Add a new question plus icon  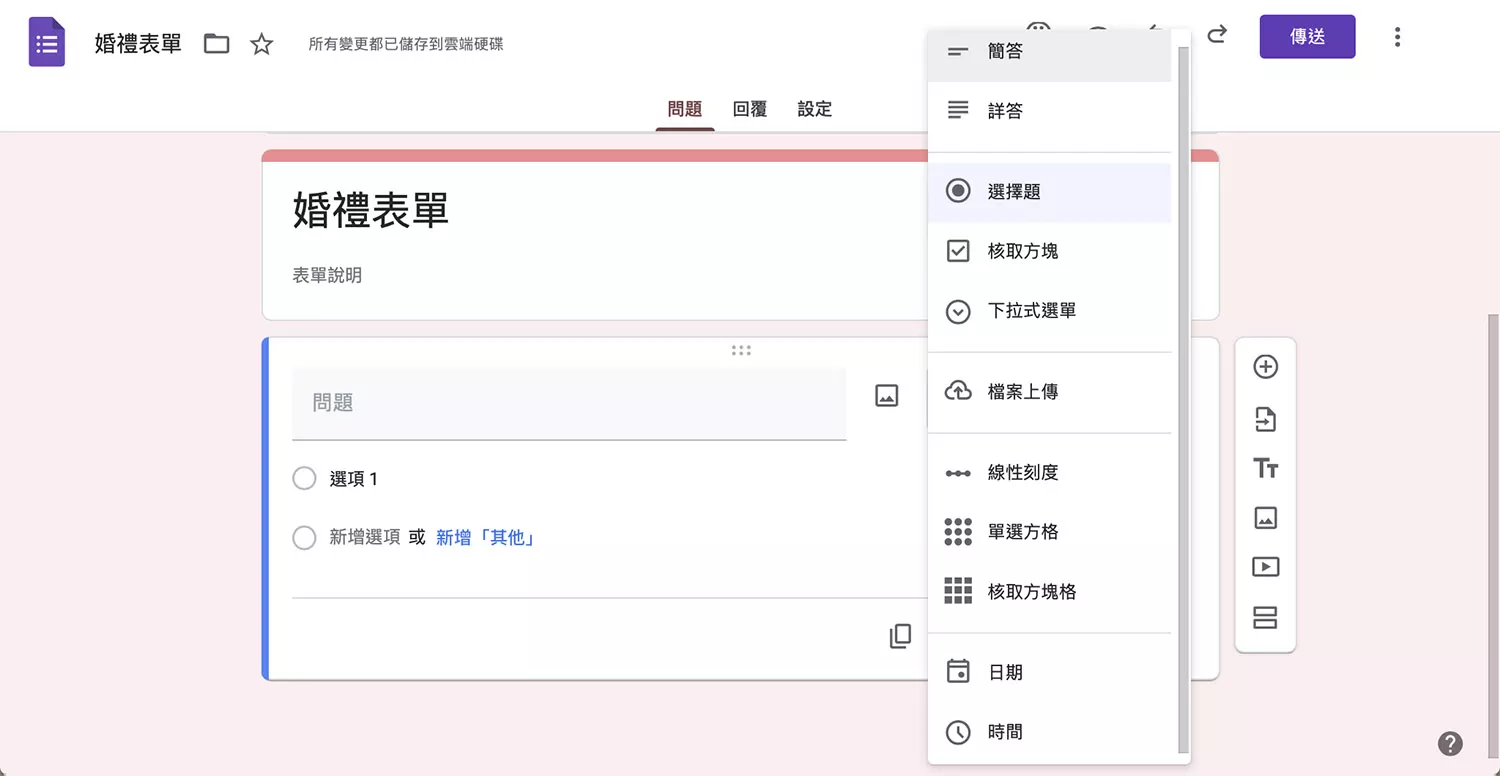pos(1265,367)
